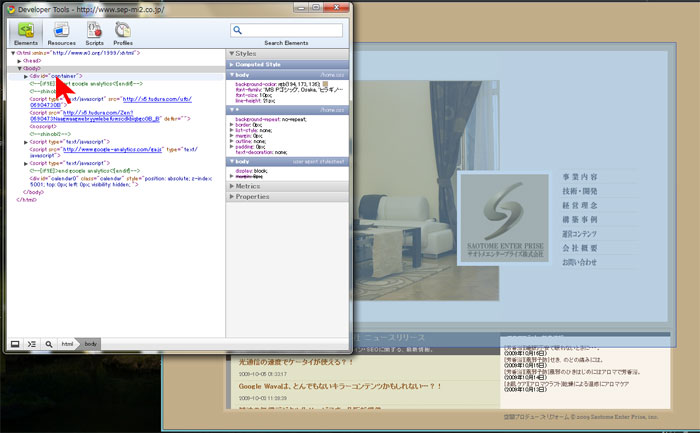Open 経営理念 on the webpage menu
This screenshot has height=433, width=700.
pos(580,205)
